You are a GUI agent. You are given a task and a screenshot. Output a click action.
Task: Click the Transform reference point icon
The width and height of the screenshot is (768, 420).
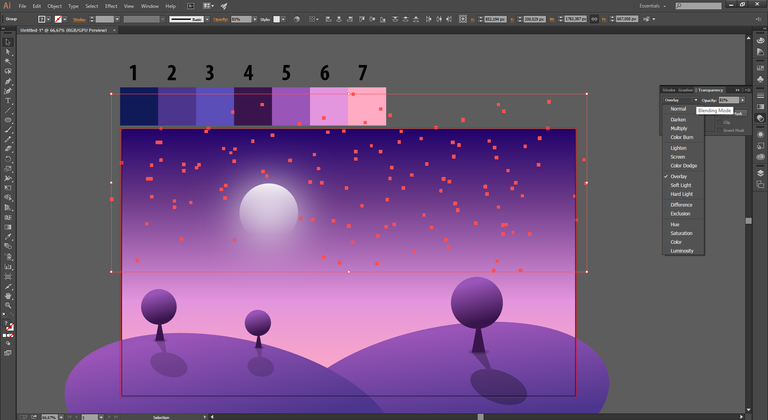pos(463,19)
